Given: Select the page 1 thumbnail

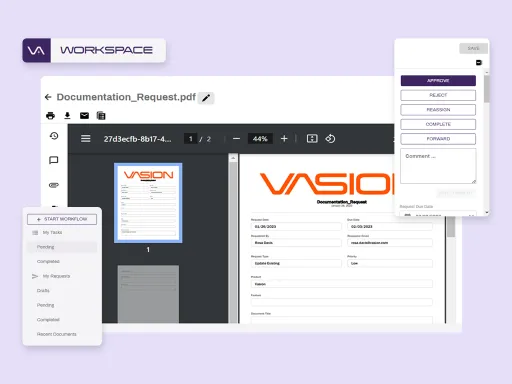Looking at the screenshot, I should click(148, 203).
